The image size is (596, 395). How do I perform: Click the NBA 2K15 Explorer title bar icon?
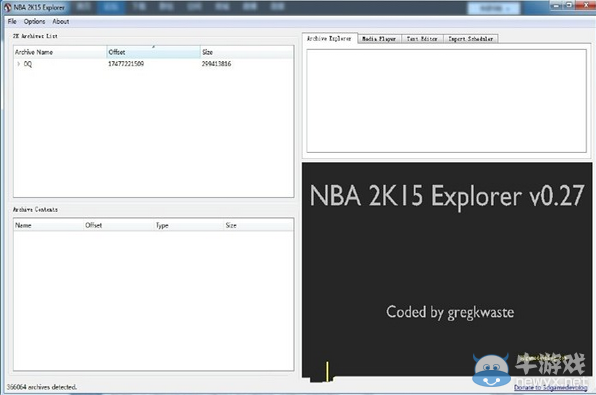click(x=8, y=7)
